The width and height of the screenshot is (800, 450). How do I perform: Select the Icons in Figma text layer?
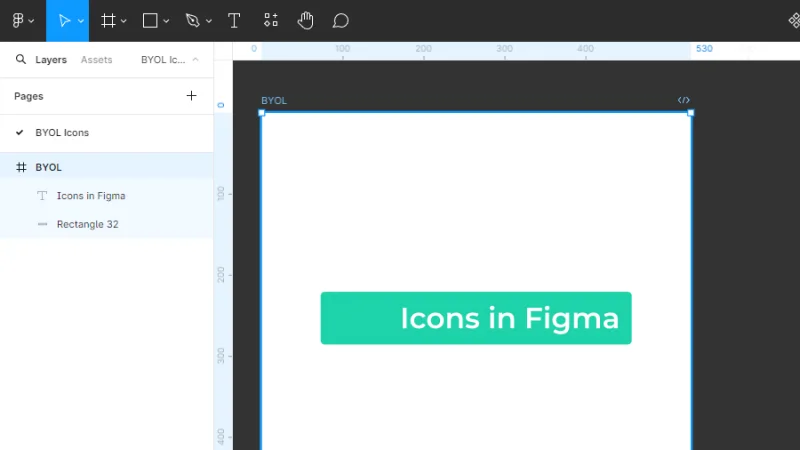(107, 195)
